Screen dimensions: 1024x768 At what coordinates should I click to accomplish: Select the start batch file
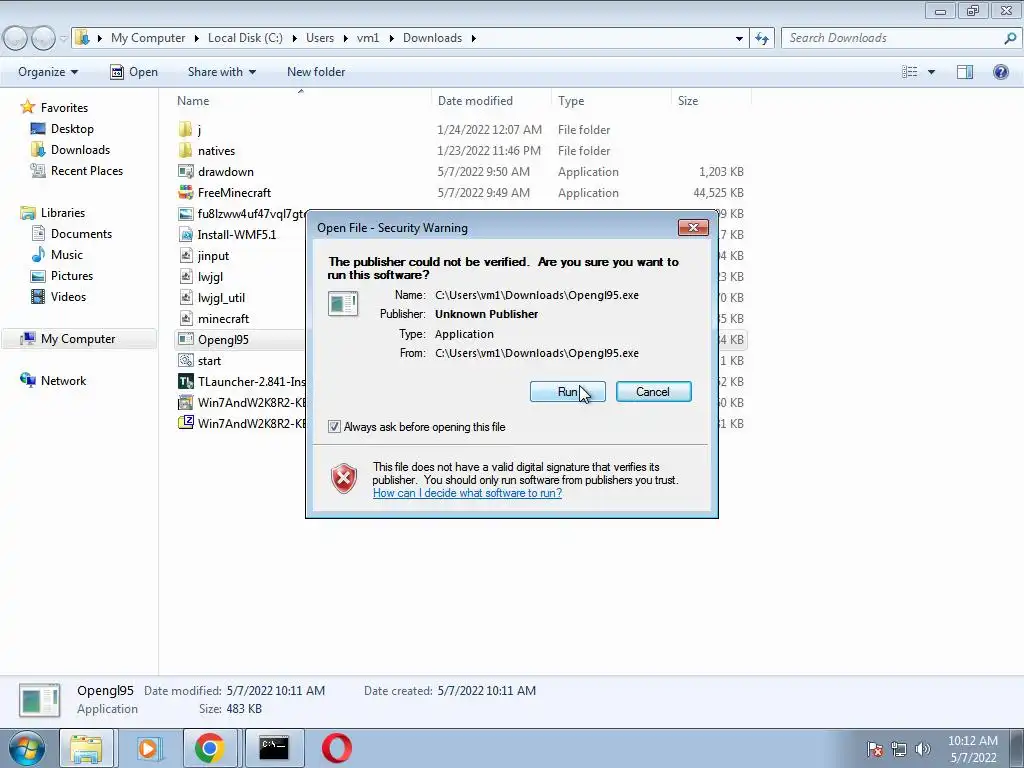[x=209, y=360]
